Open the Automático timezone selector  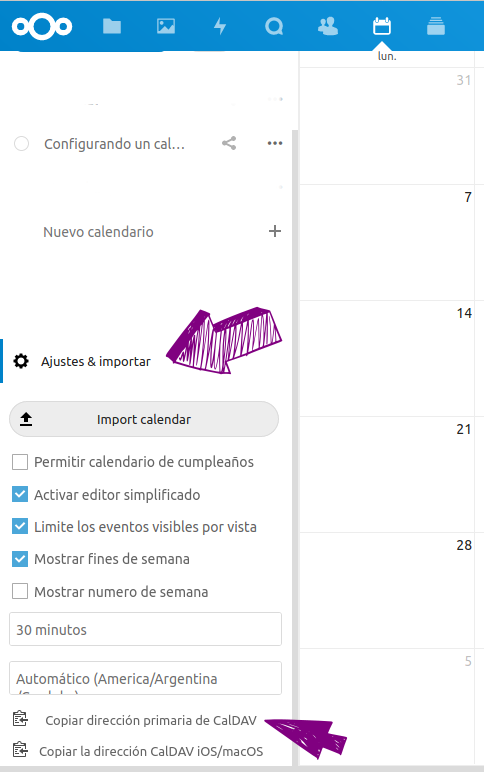(x=145, y=678)
